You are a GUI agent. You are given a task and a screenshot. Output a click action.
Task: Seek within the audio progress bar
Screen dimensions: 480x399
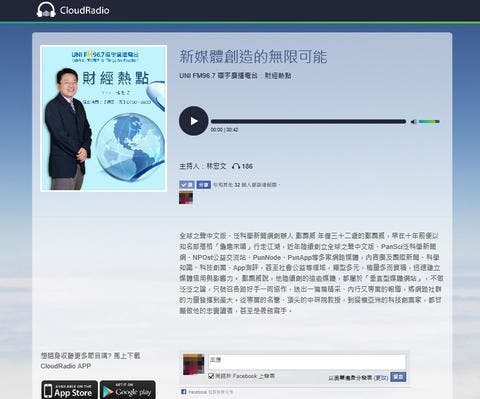[308, 122]
